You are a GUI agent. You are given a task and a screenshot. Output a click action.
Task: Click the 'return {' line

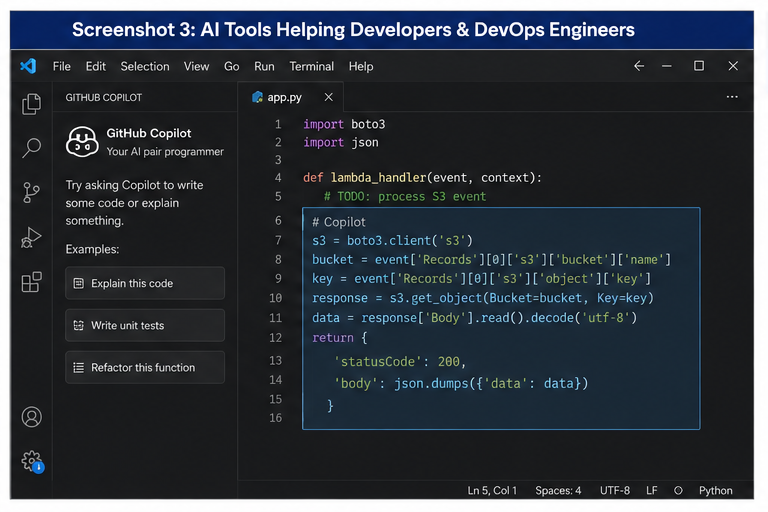click(340, 338)
